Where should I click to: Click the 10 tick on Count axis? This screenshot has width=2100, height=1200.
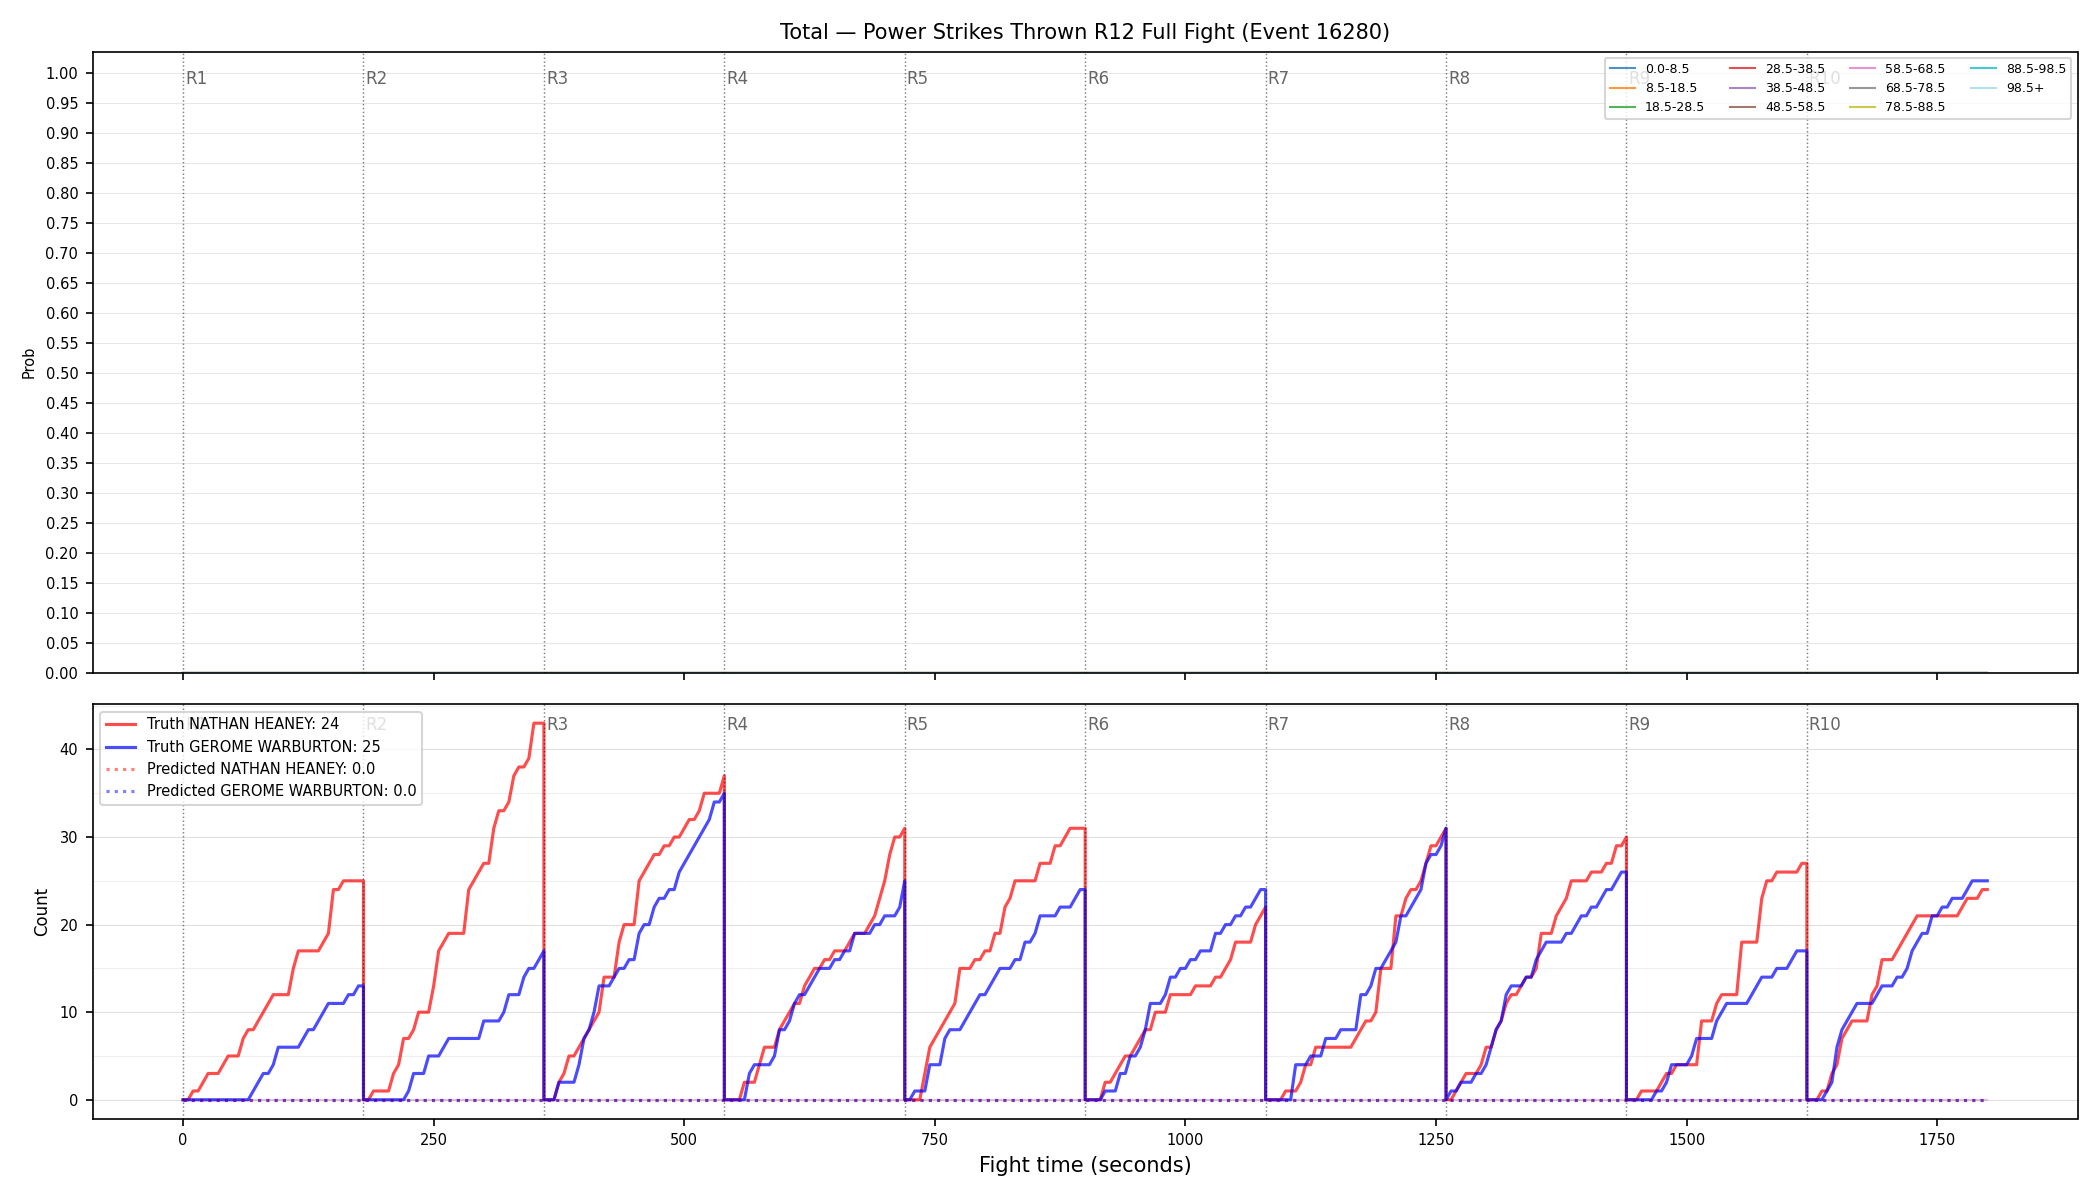pos(69,1012)
